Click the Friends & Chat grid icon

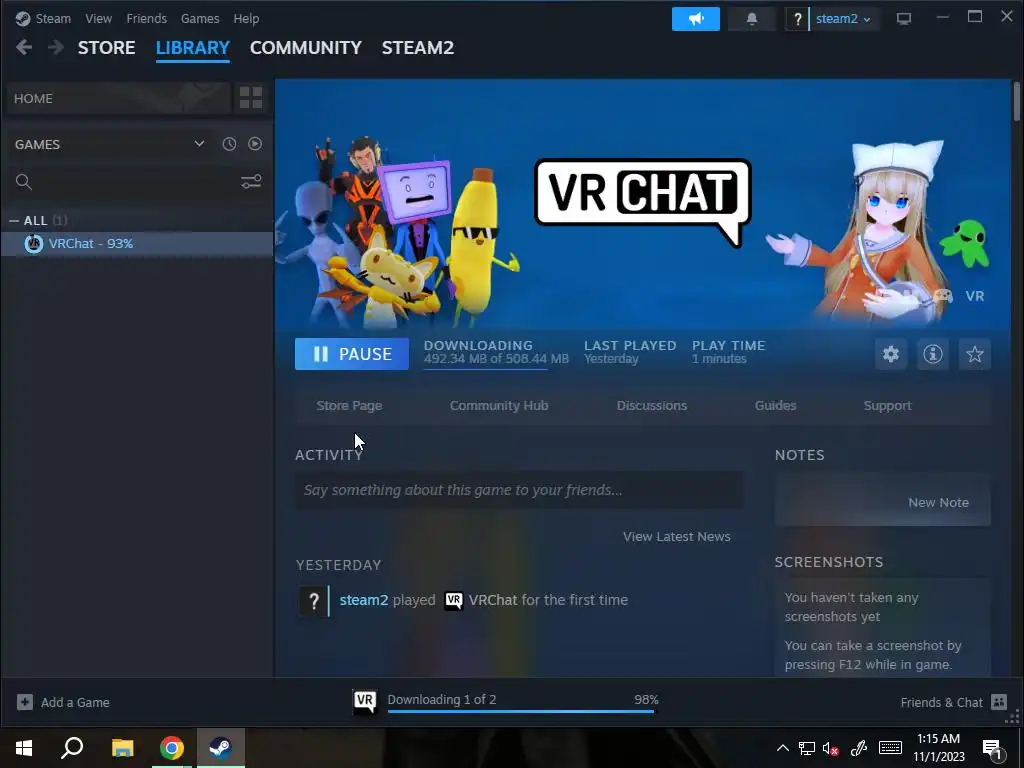pyautogui.click(x=999, y=702)
